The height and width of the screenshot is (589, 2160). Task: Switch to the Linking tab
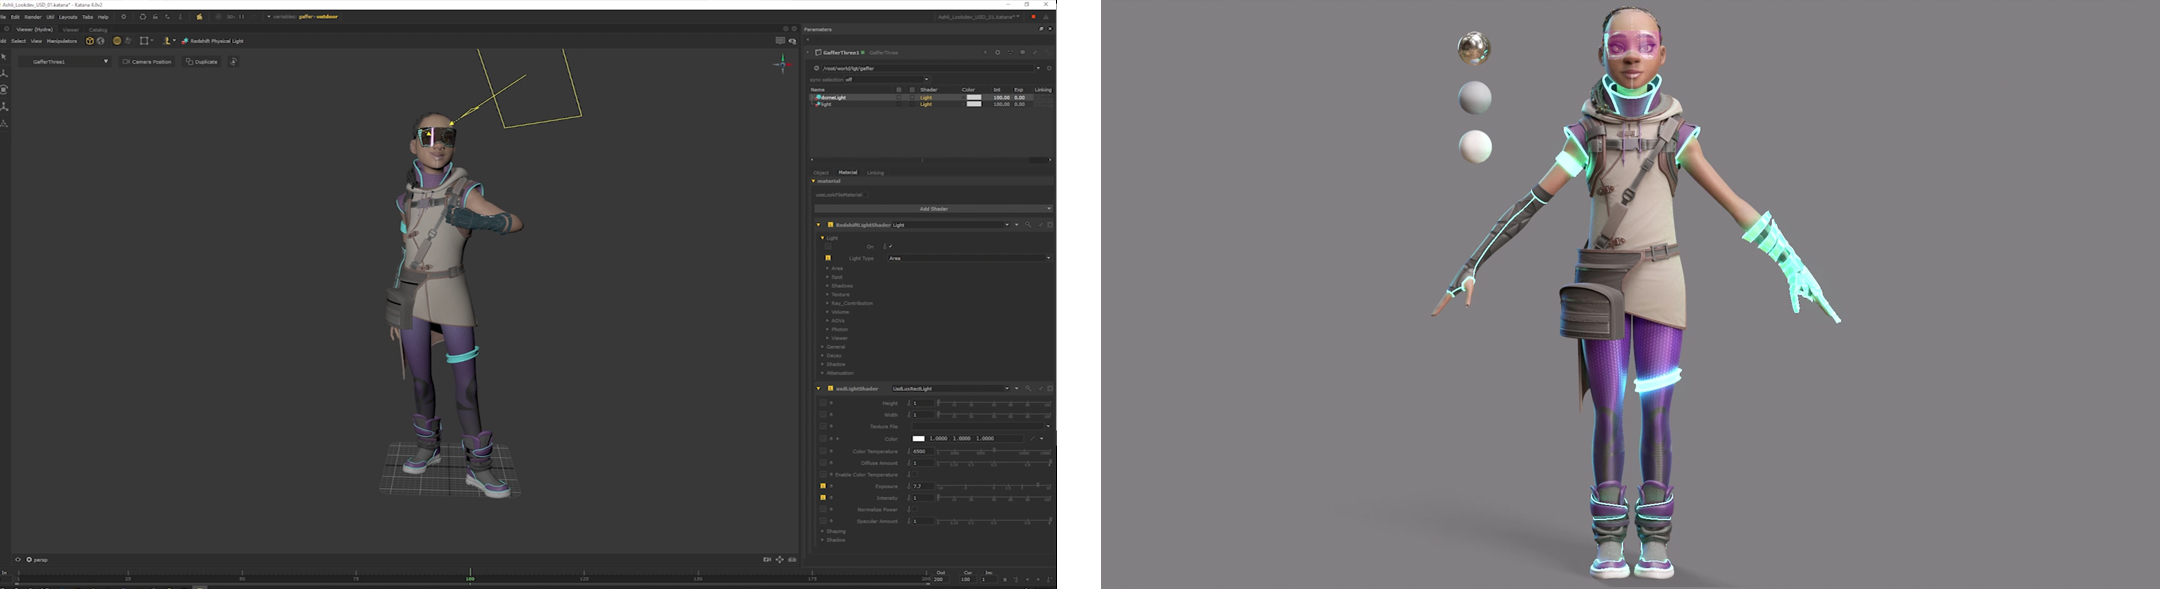875,173
